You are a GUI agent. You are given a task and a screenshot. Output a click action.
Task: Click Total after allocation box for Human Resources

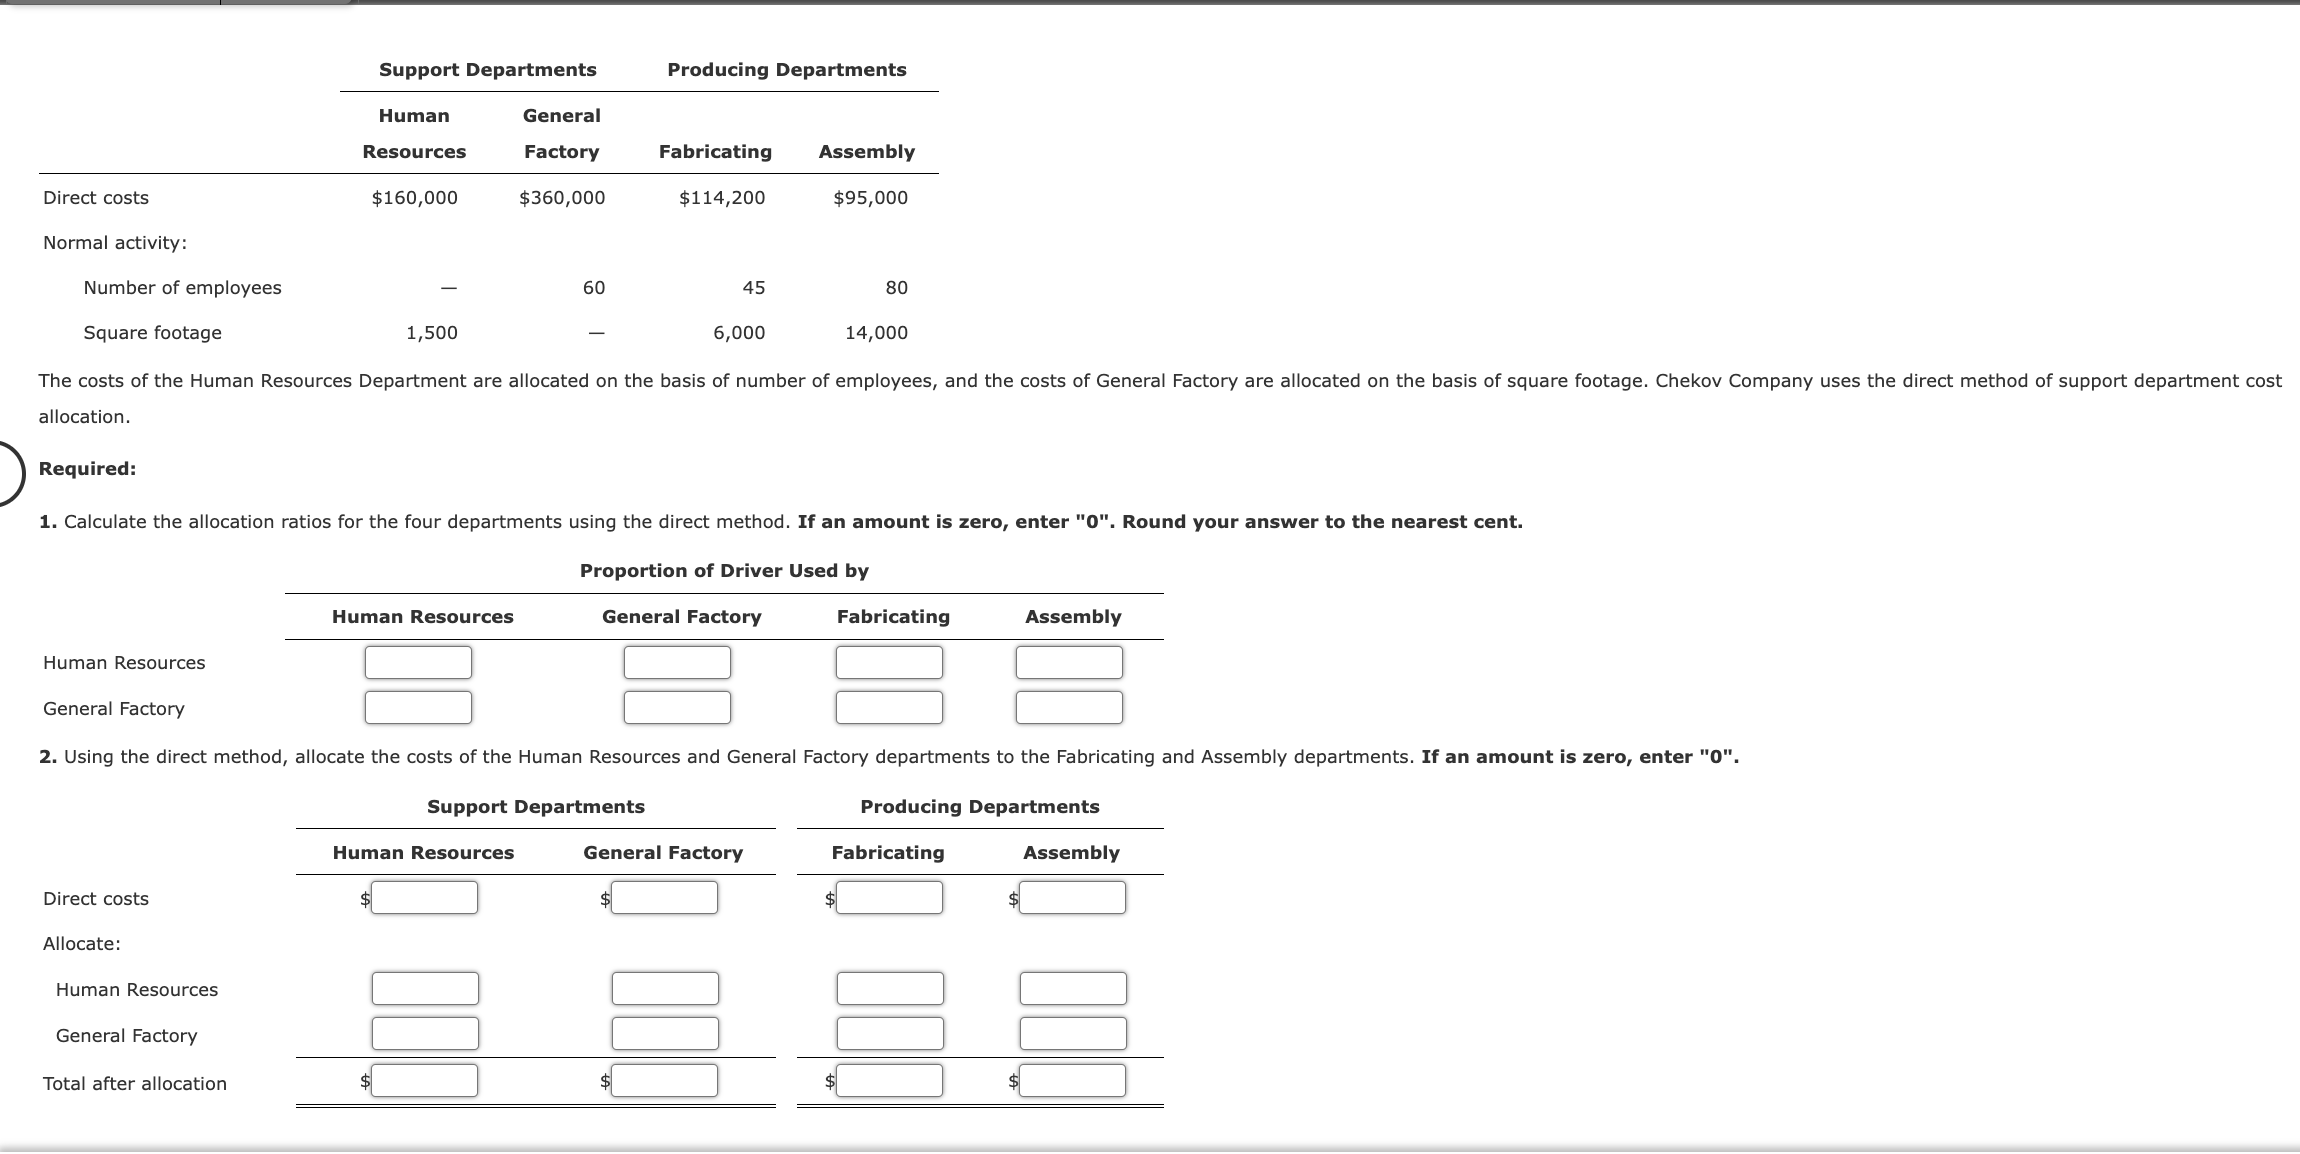coord(424,1080)
